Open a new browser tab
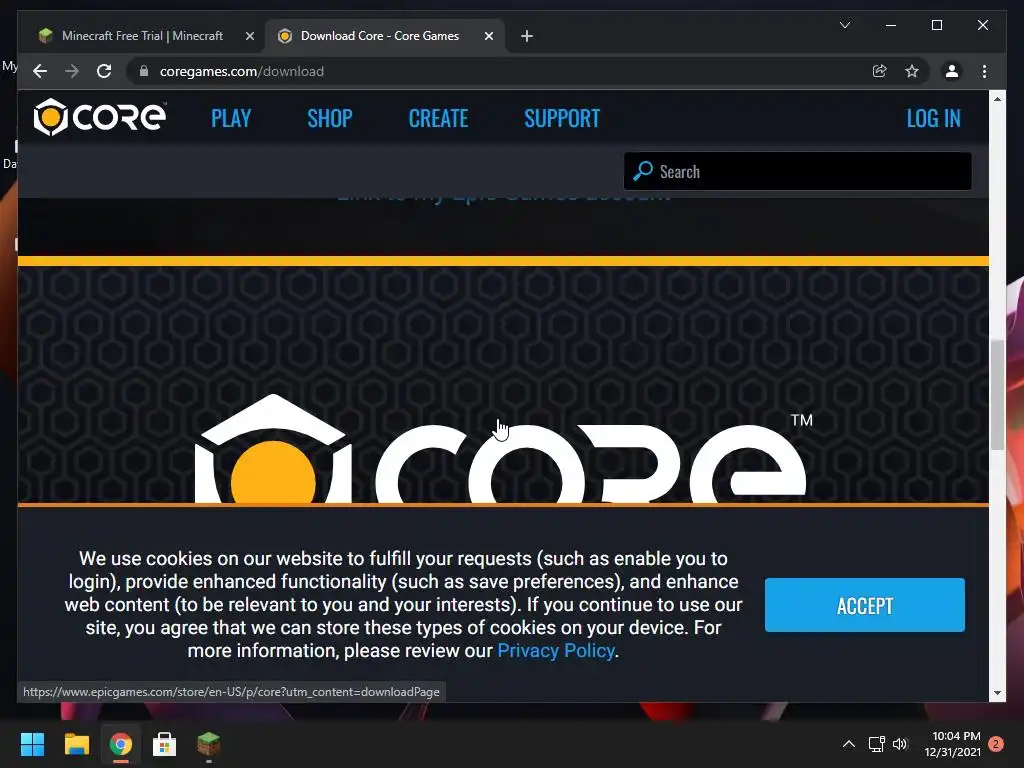Screen dimensions: 1024x768 (x=527, y=36)
